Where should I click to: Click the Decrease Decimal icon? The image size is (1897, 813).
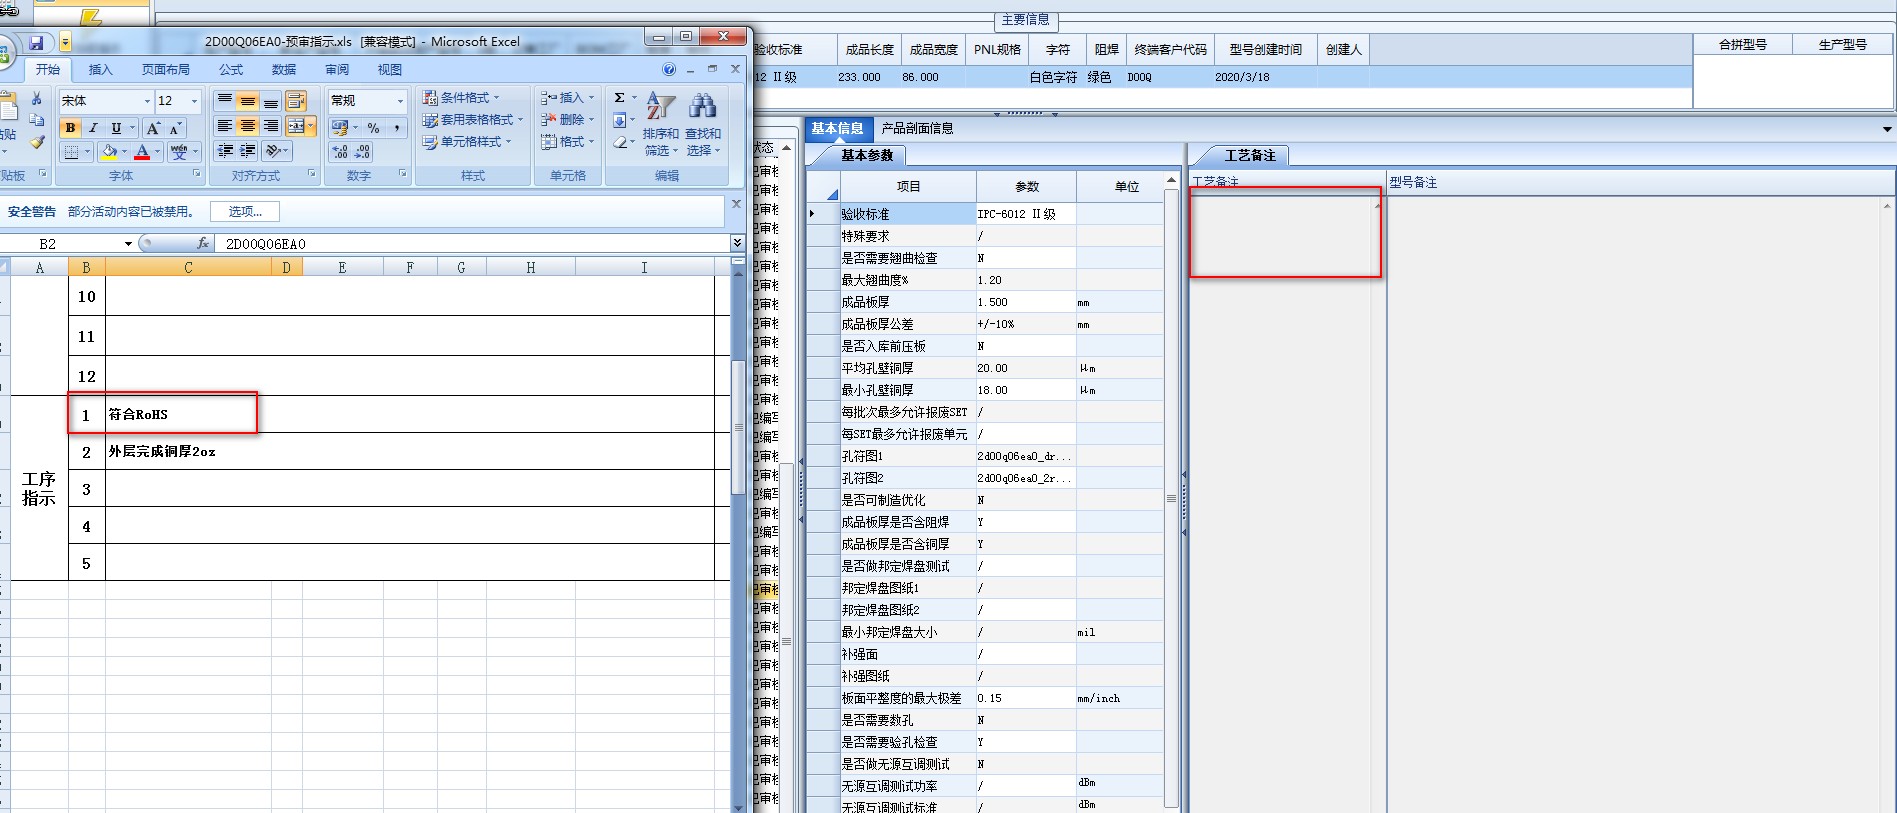point(362,152)
